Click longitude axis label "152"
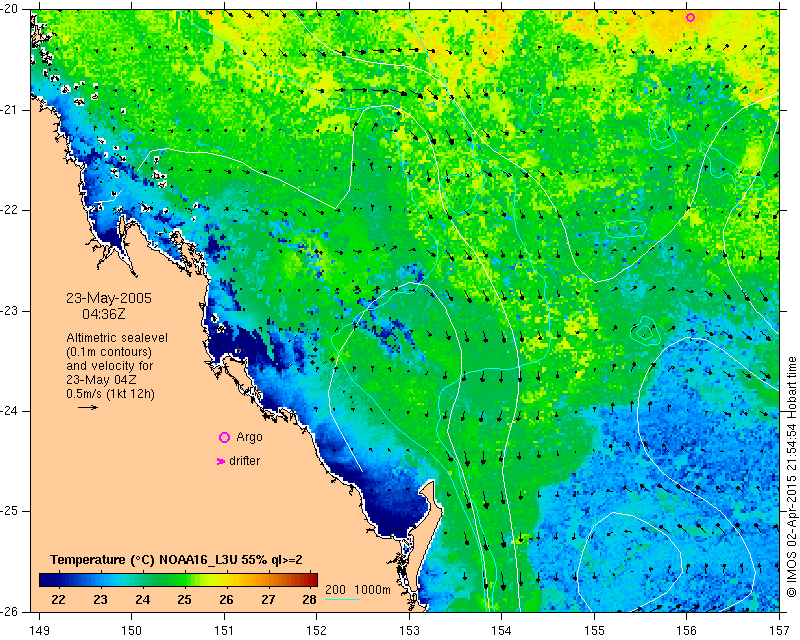Viewport: 800px width, 640px height. click(x=317, y=631)
